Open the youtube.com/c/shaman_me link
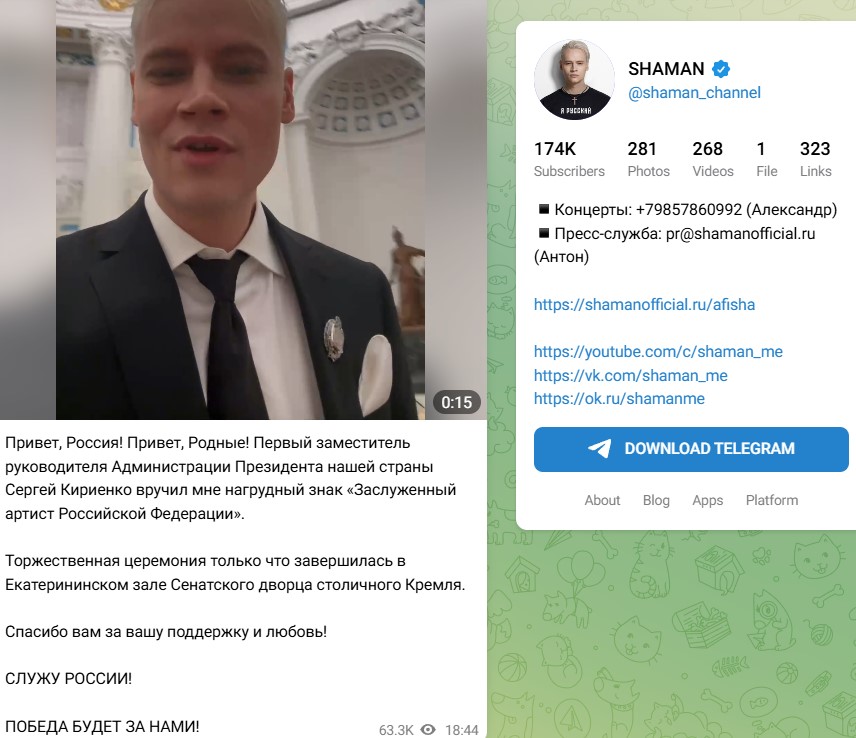Image resolution: width=856 pixels, height=738 pixels. (658, 352)
